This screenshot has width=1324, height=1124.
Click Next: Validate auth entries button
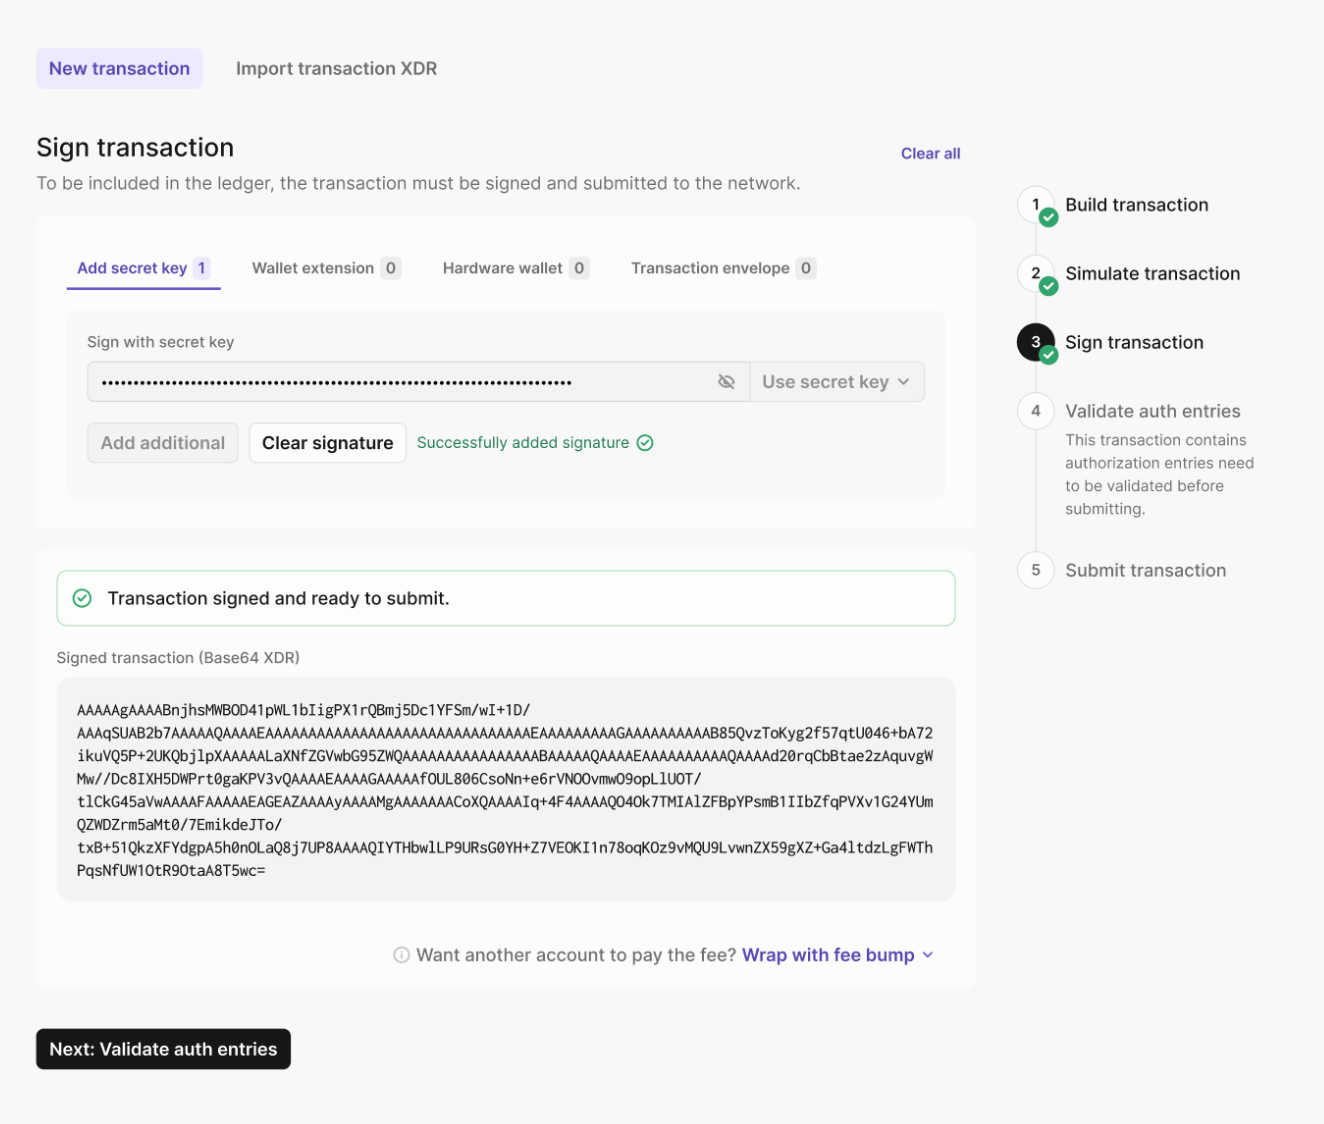tap(163, 1049)
